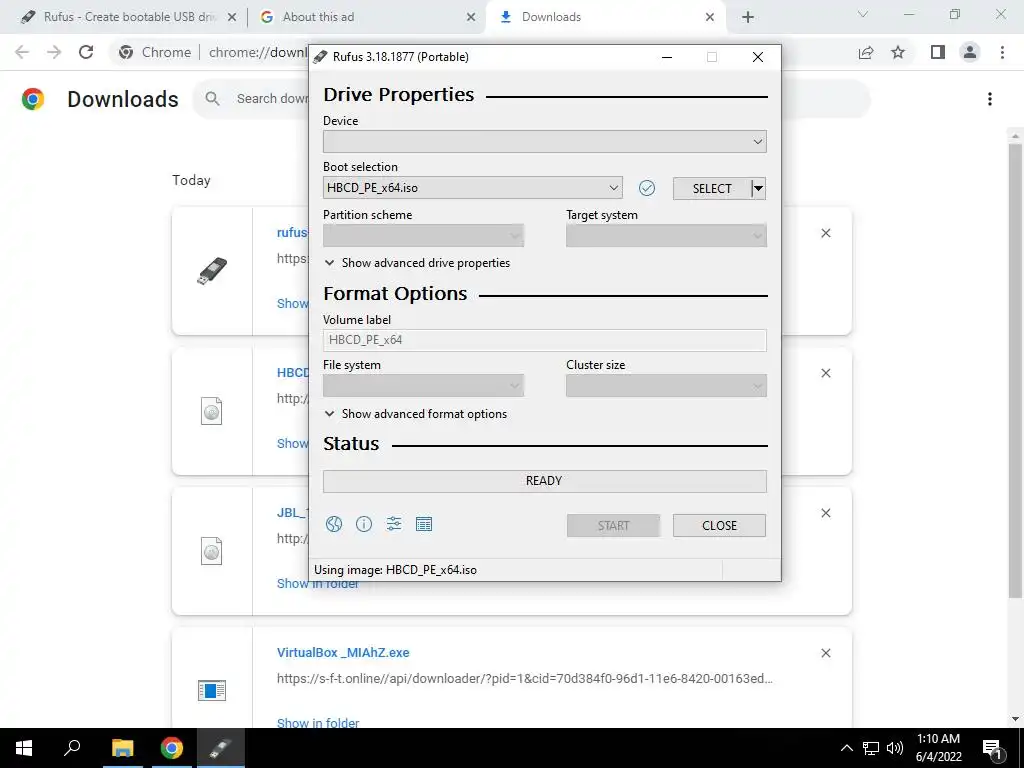Close the Rufus browser tab

(x=232, y=17)
